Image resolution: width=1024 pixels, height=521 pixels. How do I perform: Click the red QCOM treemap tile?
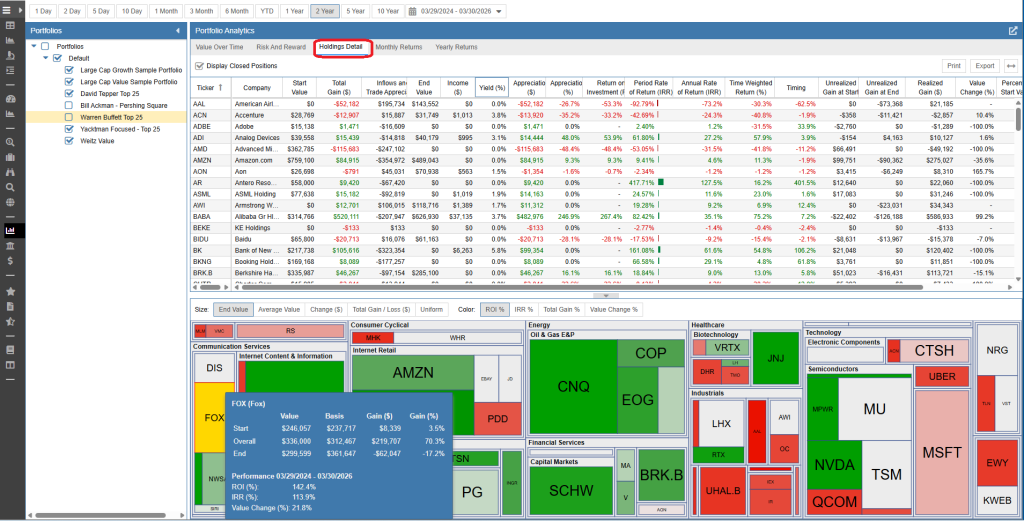pyautogui.click(x=835, y=501)
